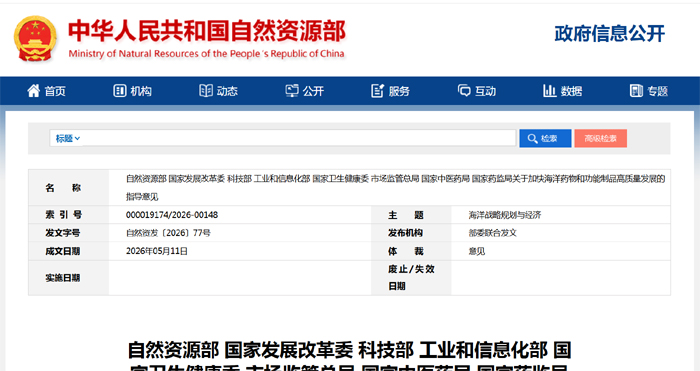Click the 动态 open-book icon
Viewport: 700px width, 371px height.
pyautogui.click(x=206, y=91)
